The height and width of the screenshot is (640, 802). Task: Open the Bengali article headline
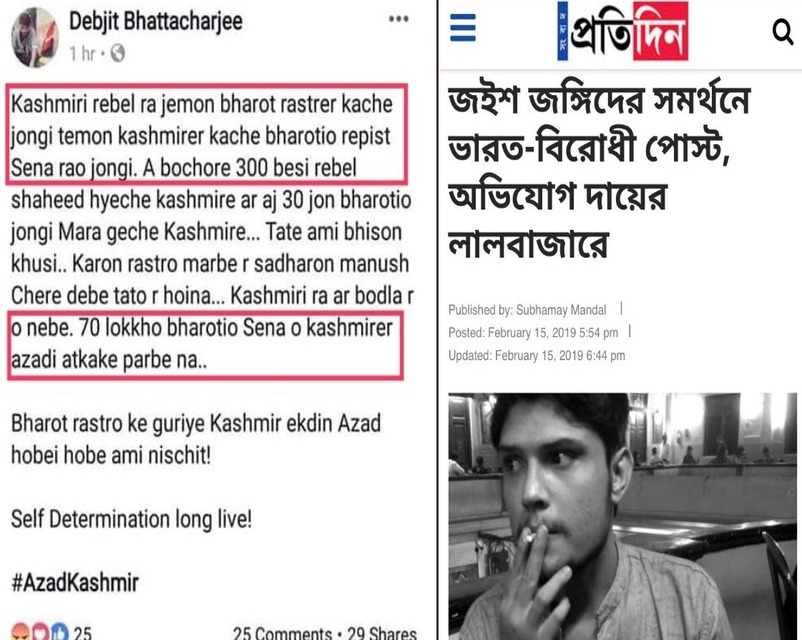coord(599,172)
